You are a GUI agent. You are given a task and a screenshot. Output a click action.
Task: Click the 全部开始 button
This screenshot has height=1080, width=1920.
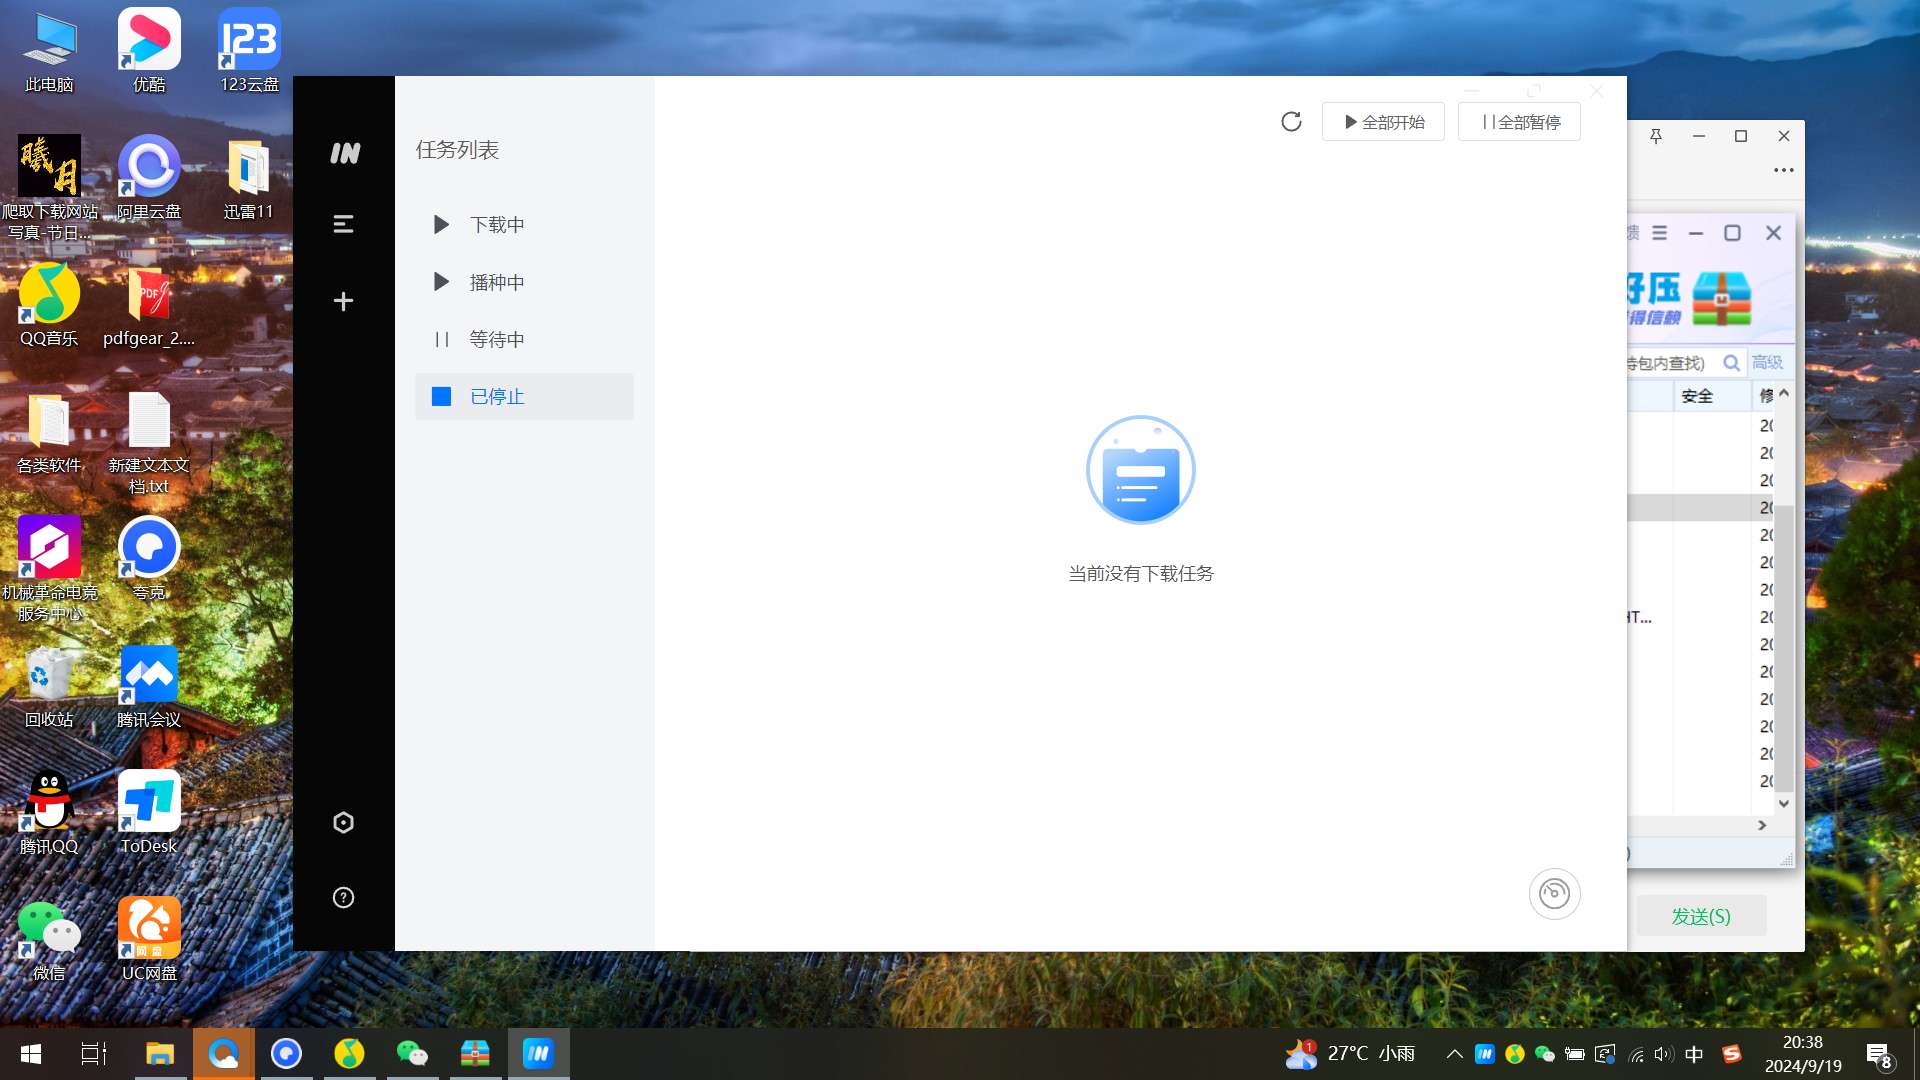1383,122
